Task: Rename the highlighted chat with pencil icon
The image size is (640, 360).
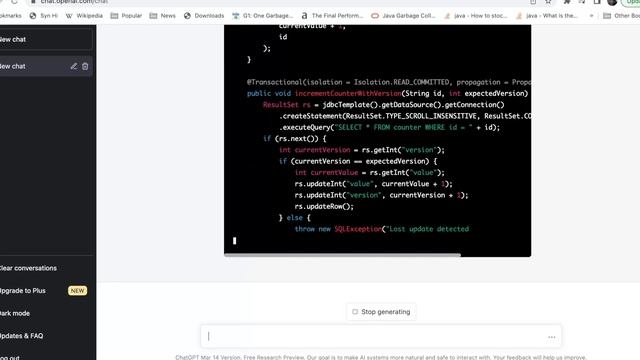Action: [73, 66]
